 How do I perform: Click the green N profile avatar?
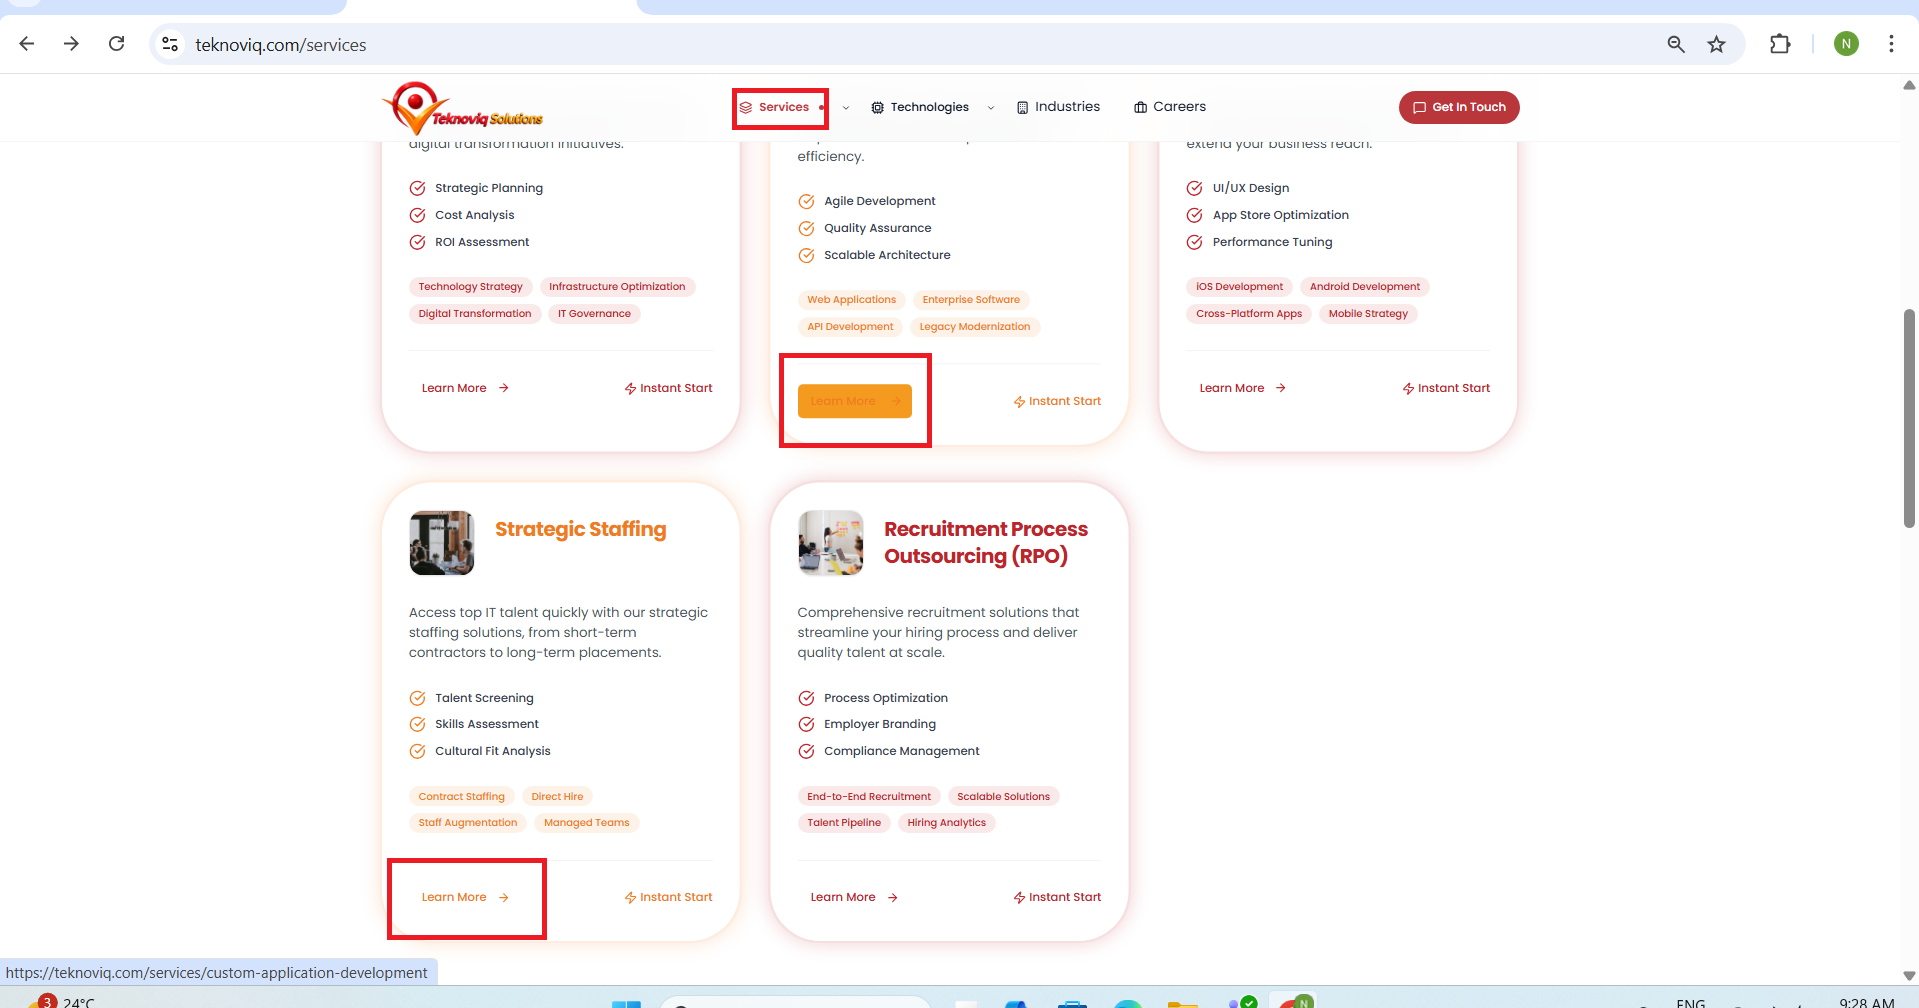(1846, 44)
